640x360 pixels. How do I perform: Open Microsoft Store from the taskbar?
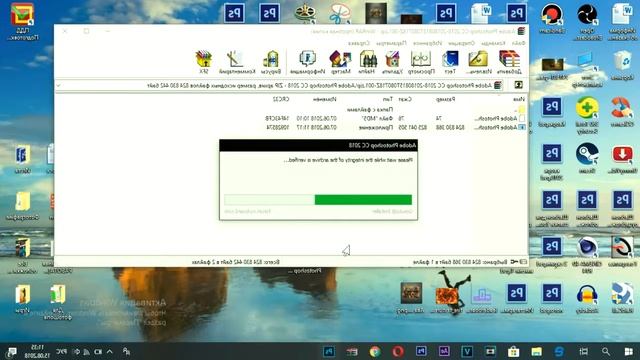click(x=513, y=351)
